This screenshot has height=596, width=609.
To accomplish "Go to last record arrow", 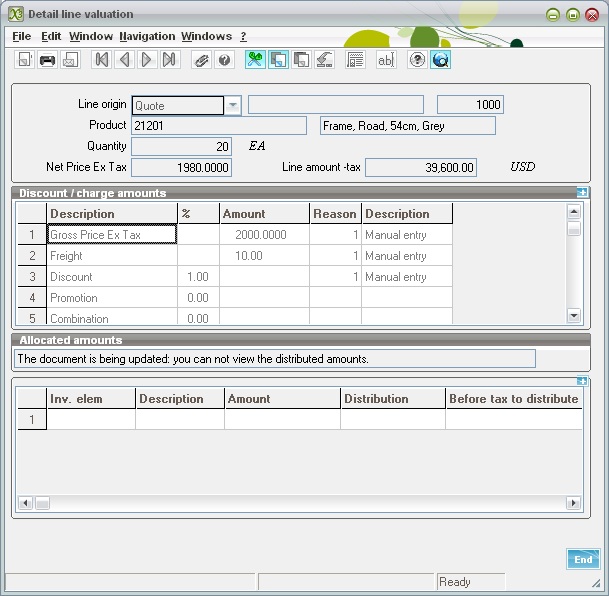I will (170, 60).
